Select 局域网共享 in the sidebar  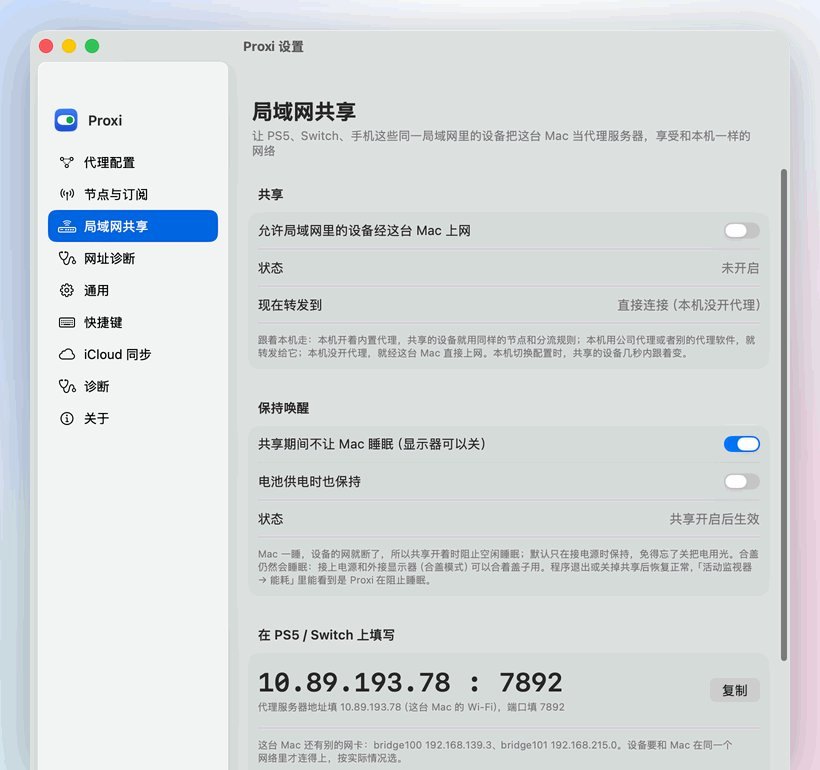click(133, 226)
